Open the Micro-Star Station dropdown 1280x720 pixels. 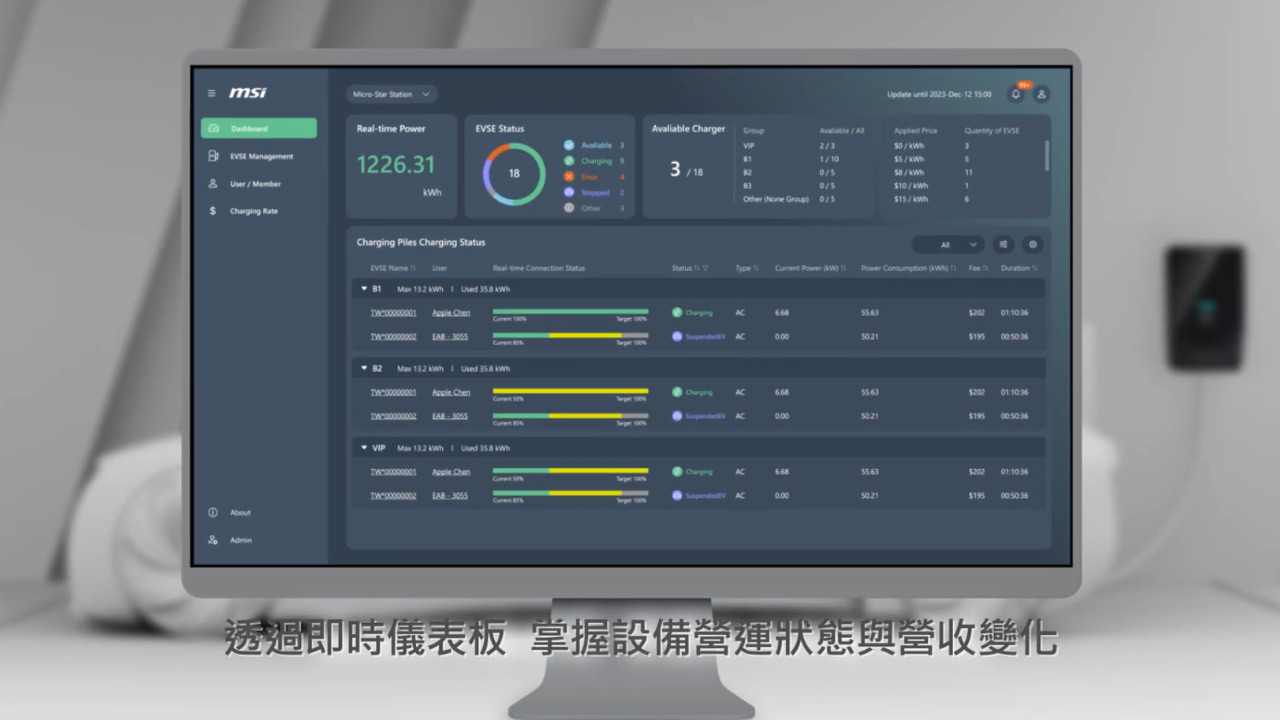(391, 93)
